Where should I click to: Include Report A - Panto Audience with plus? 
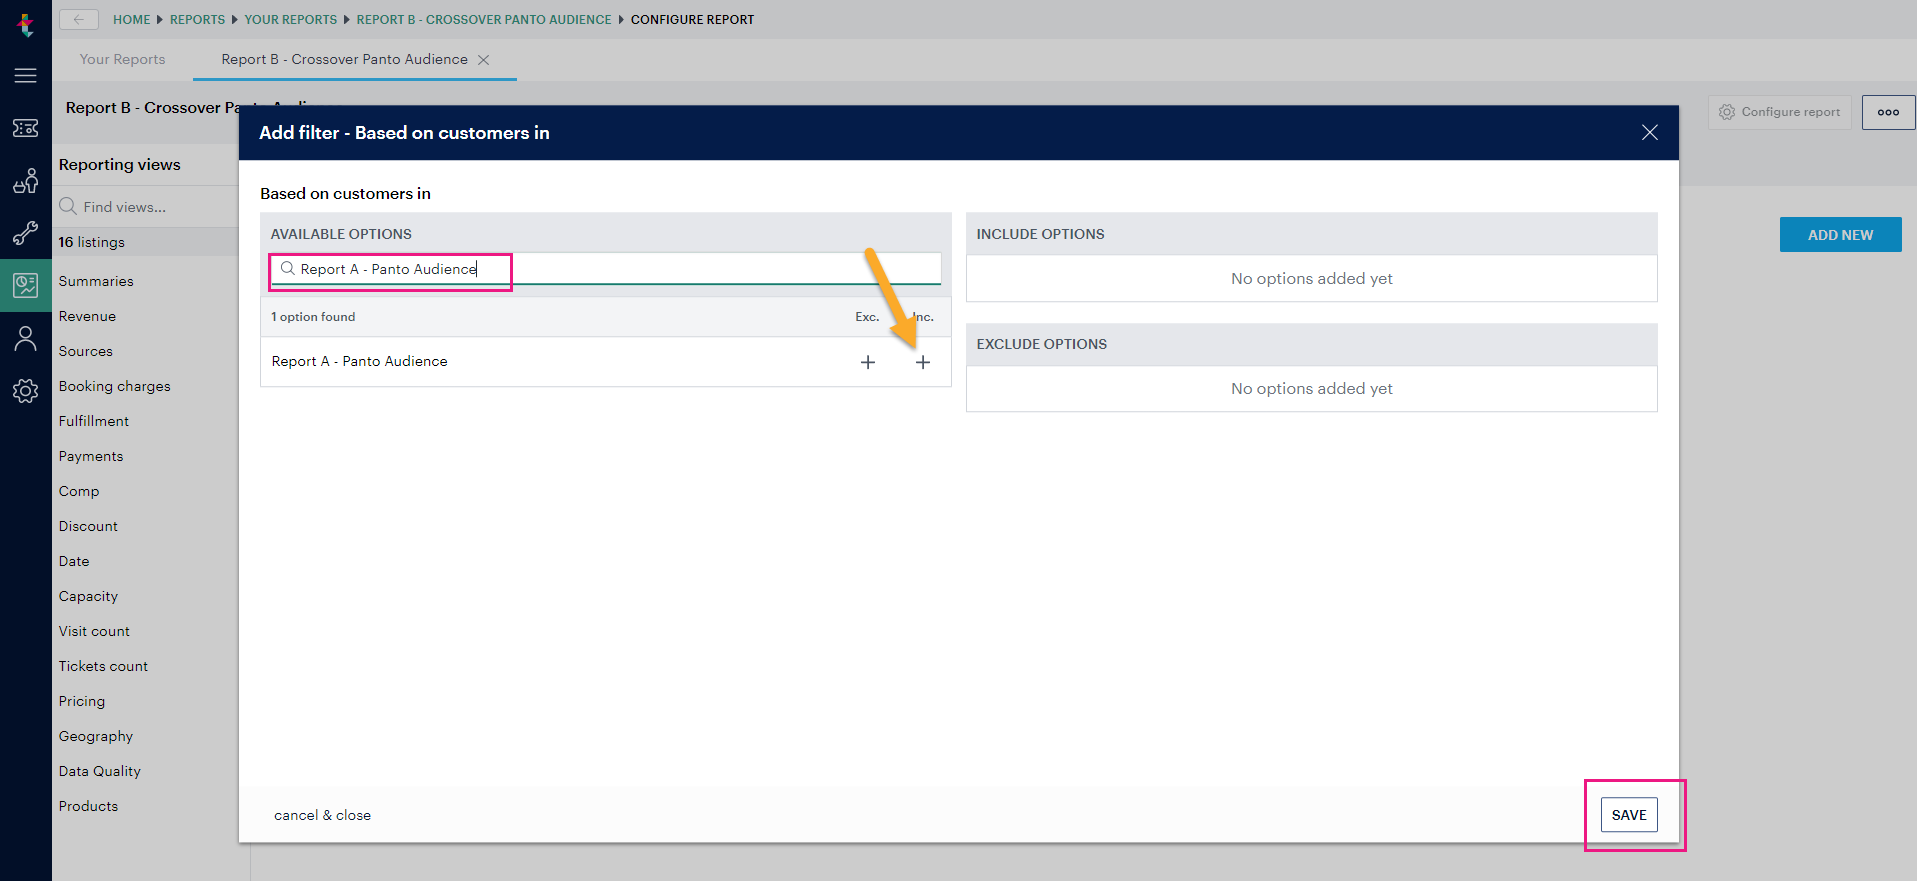pos(923,362)
